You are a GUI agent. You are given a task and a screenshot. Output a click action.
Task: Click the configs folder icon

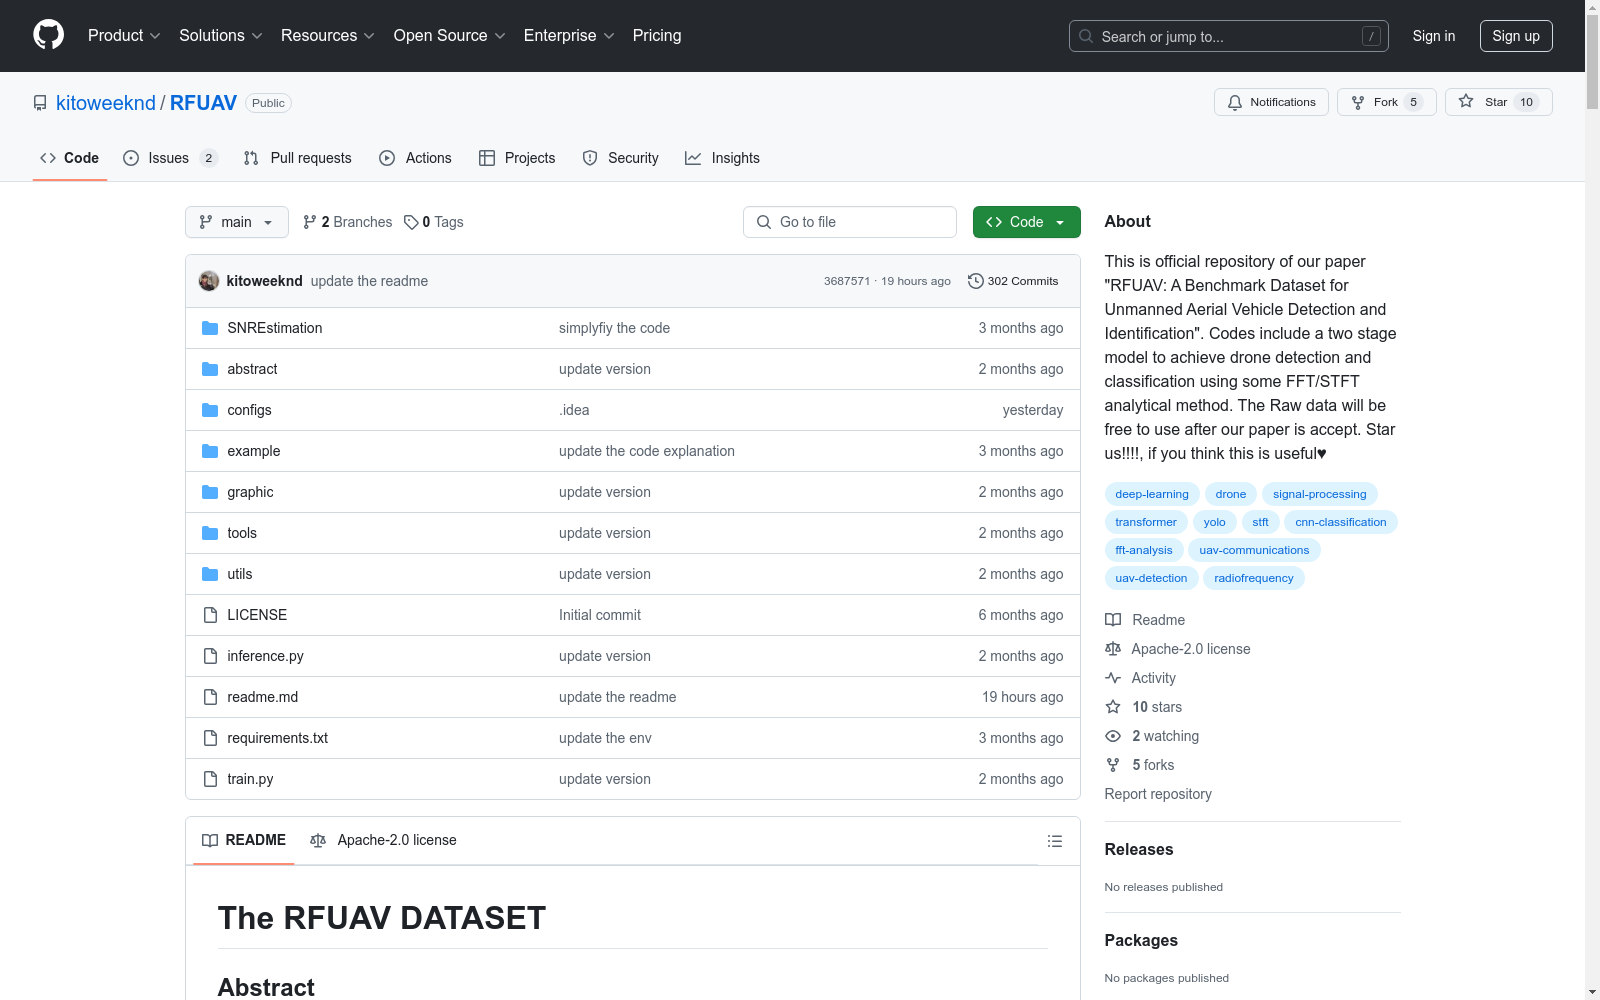(210, 410)
